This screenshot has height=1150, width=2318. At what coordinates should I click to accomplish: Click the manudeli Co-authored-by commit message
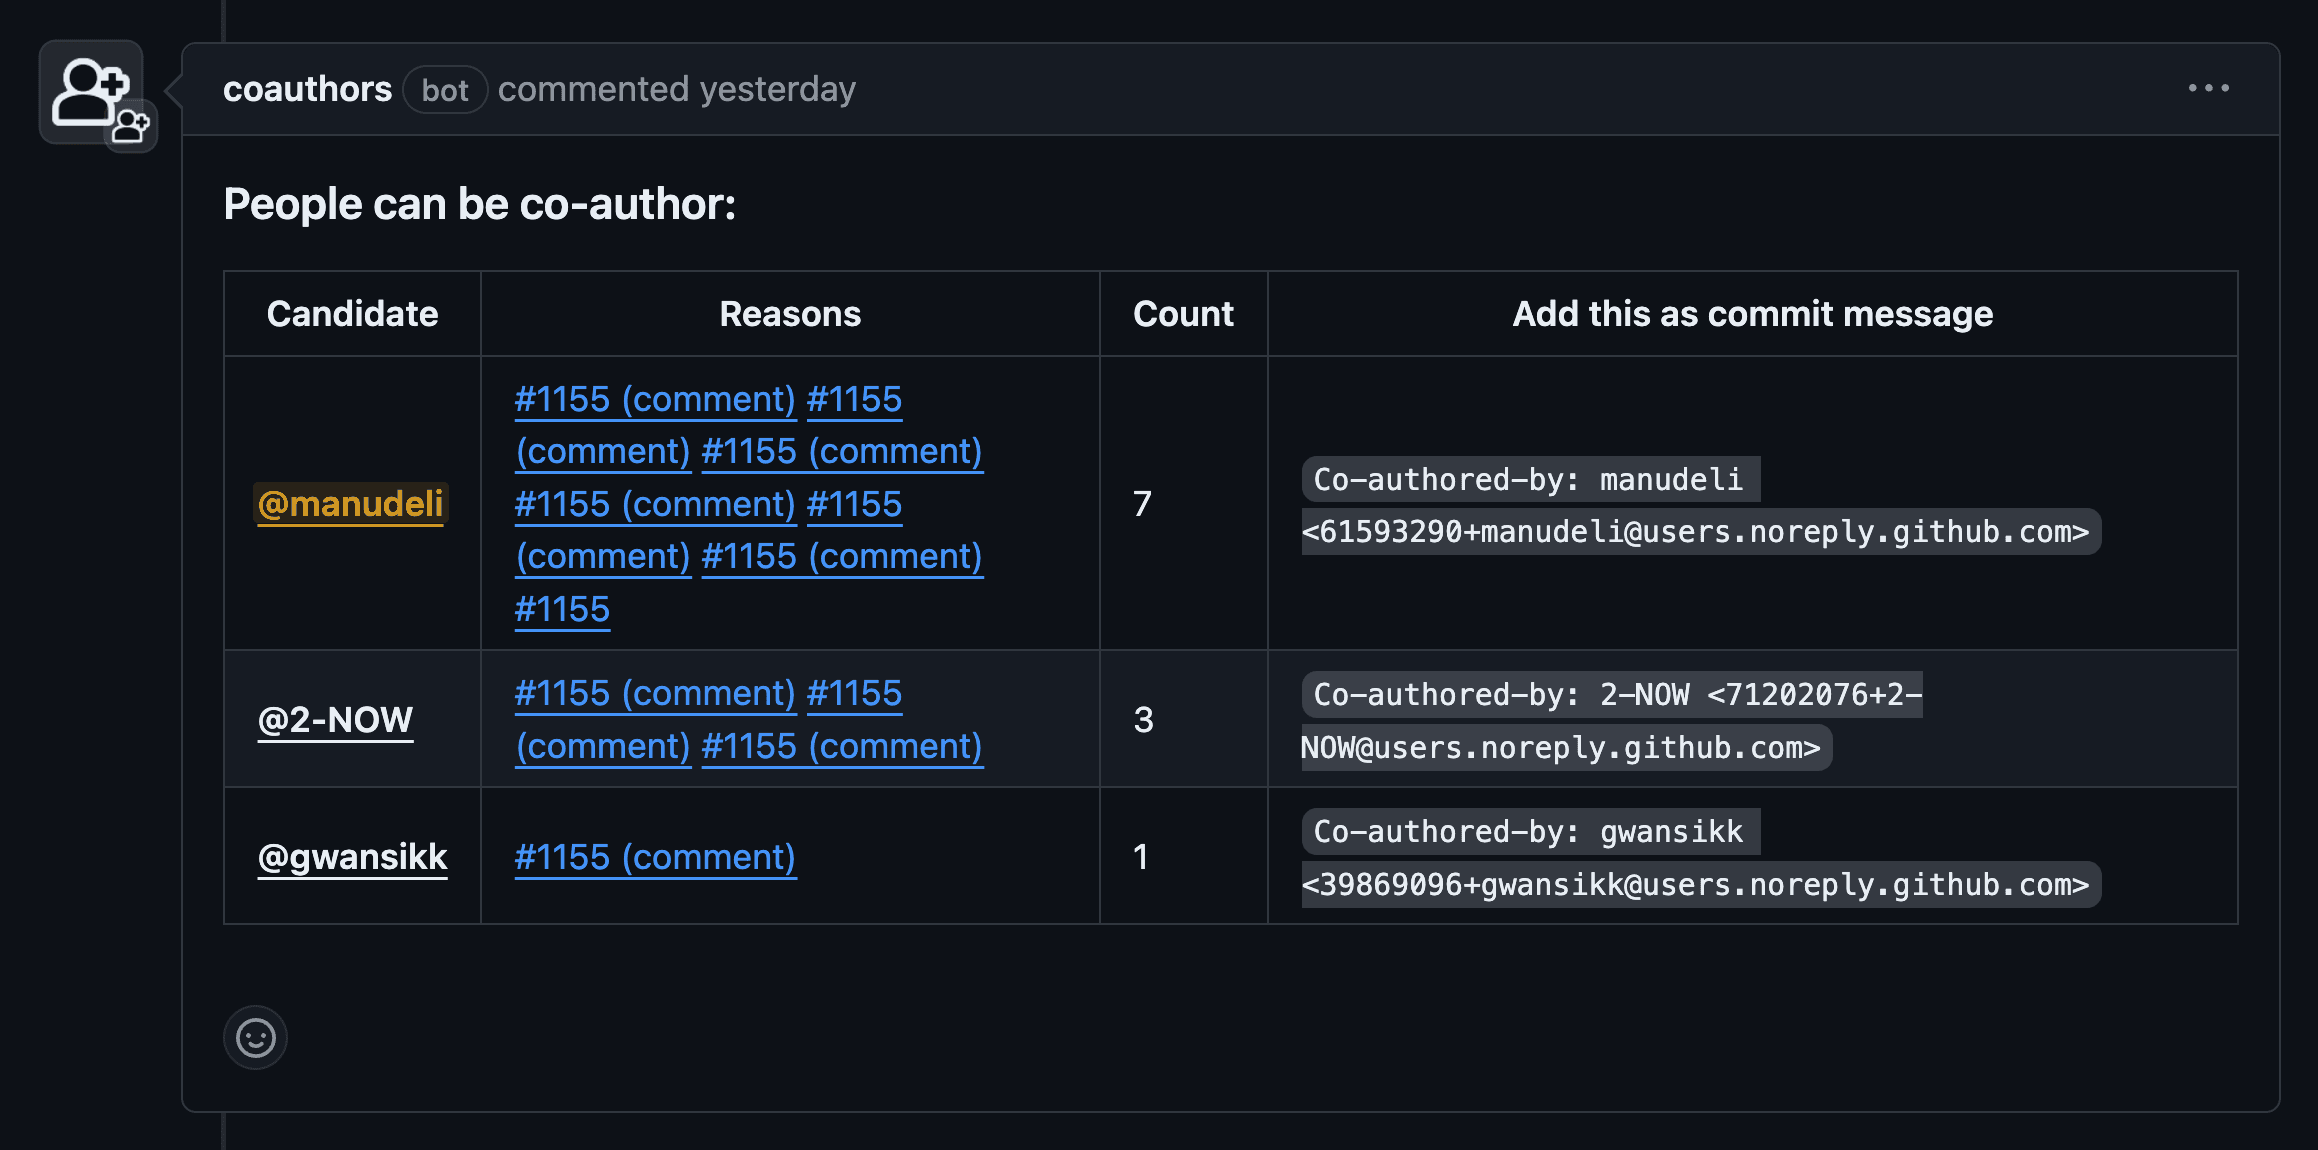tap(1700, 506)
